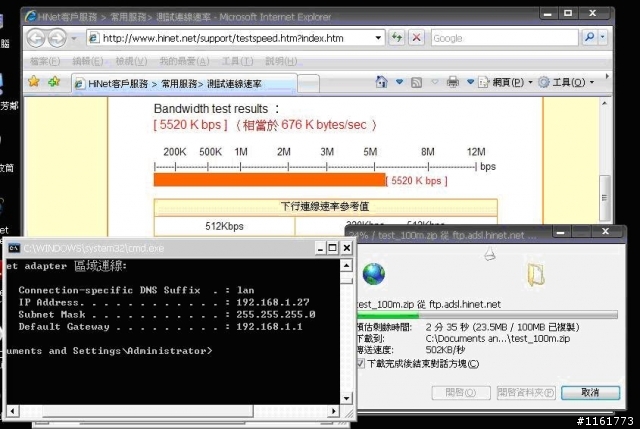
Task: Open the 工具(T) menu in menu bar
Action: (238, 61)
